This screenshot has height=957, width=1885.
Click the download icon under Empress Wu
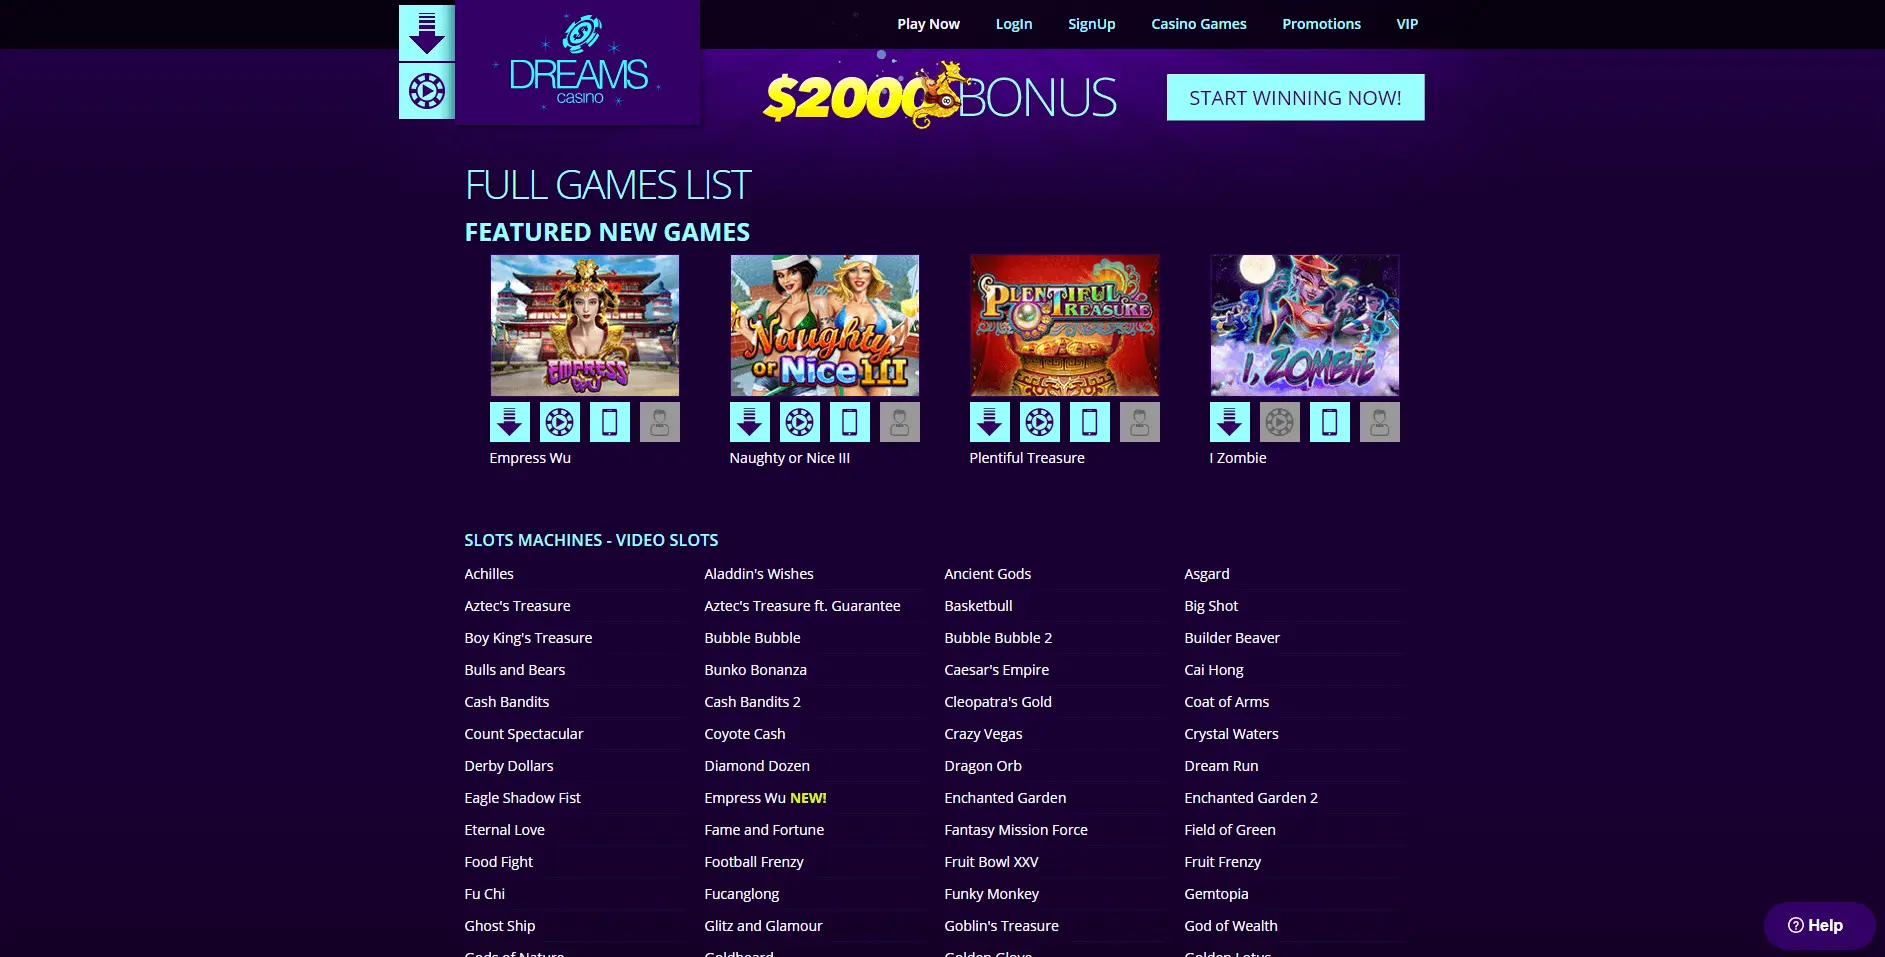510,422
